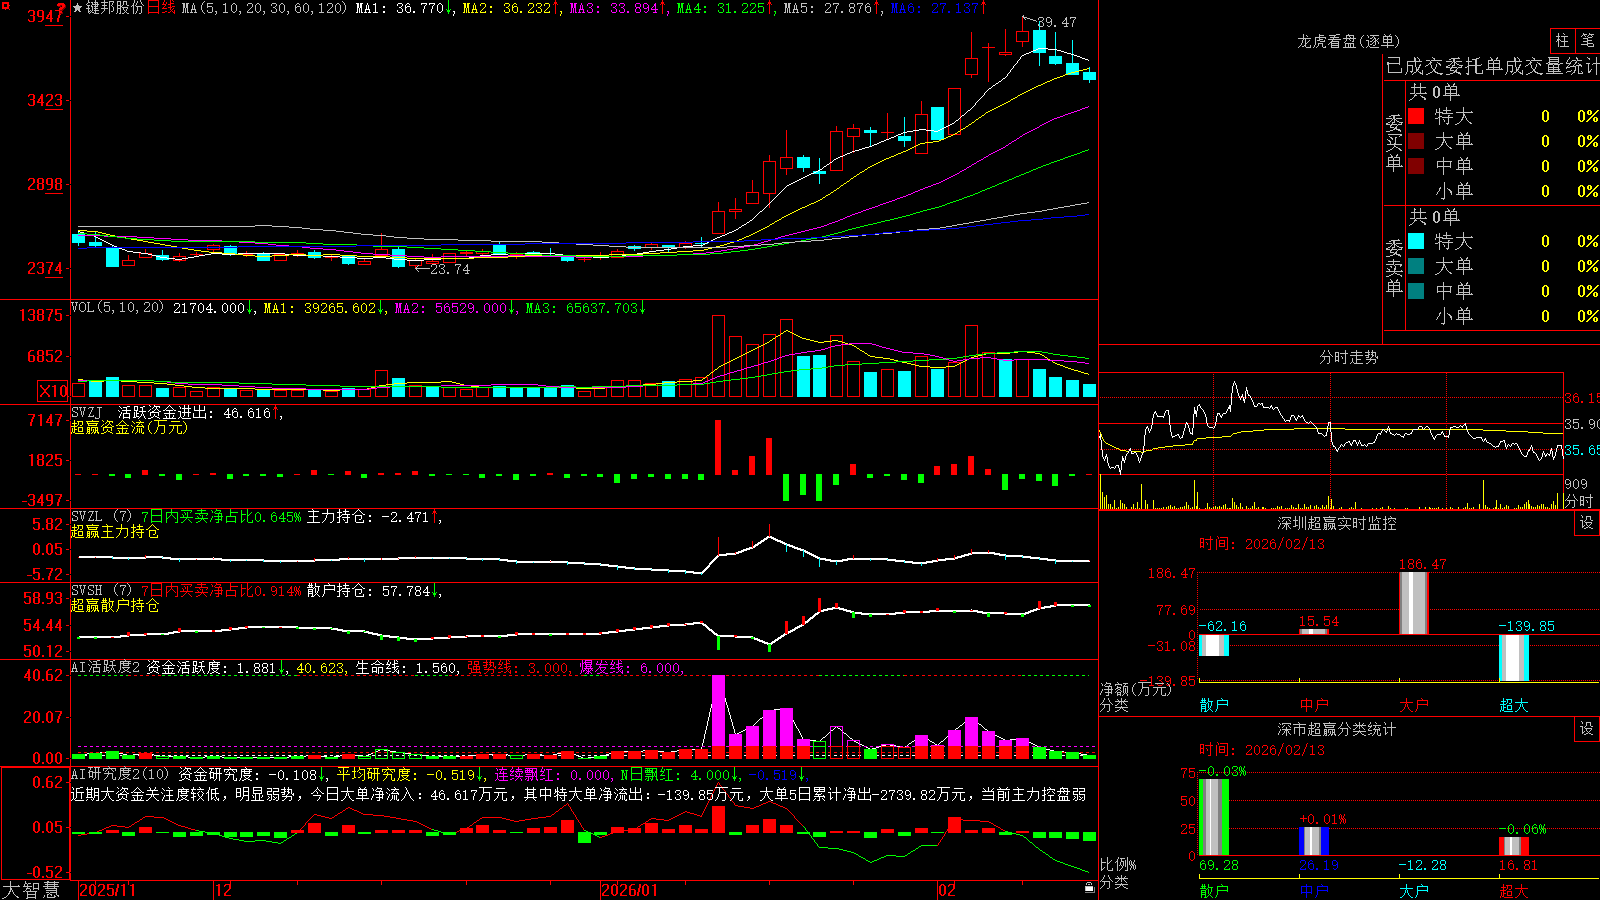The height and width of the screenshot is (900, 1600).
Task: Select 超大 in 深市超赢分类统计 panel
Action: tap(1514, 891)
